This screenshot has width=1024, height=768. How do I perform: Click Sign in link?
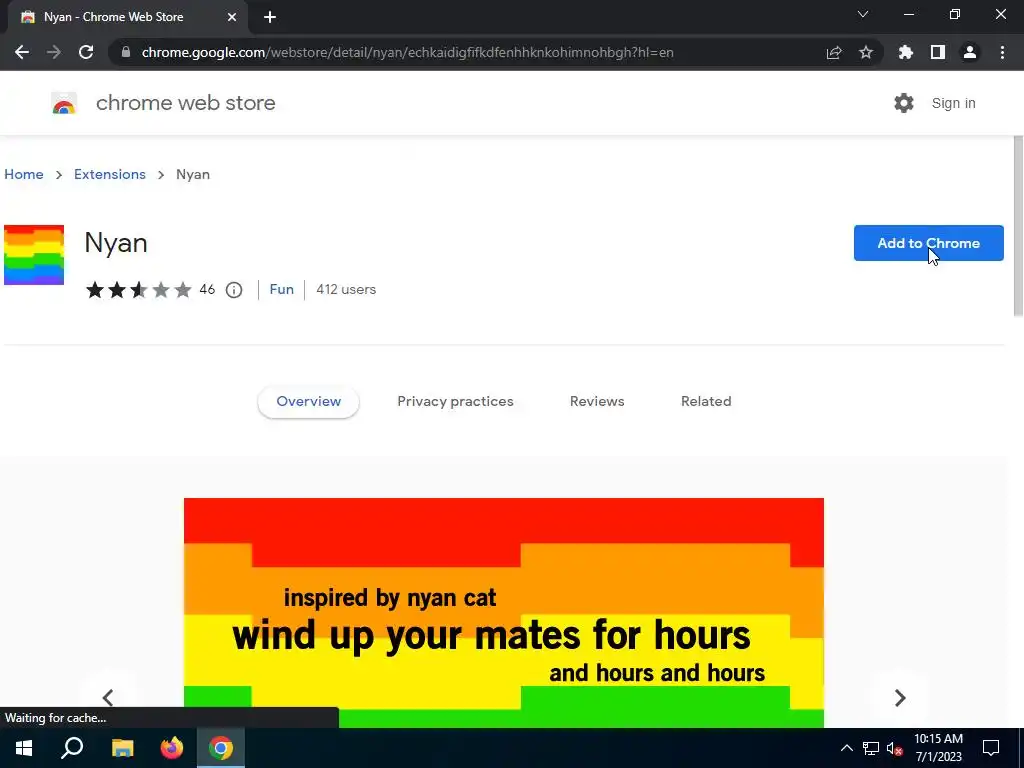point(953,103)
